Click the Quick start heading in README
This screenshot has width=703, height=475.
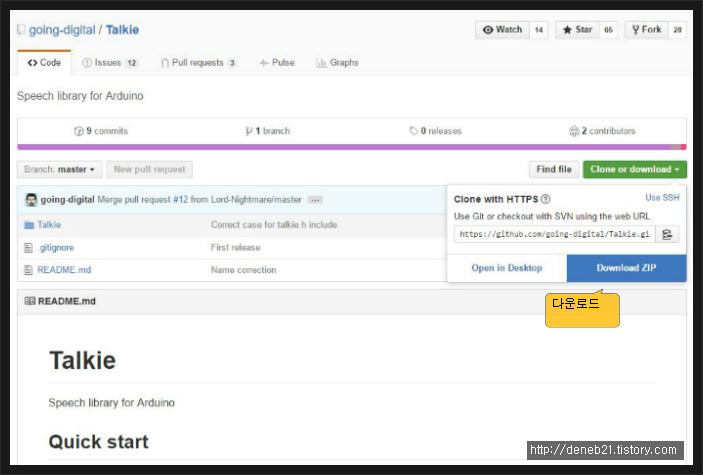coord(99,442)
